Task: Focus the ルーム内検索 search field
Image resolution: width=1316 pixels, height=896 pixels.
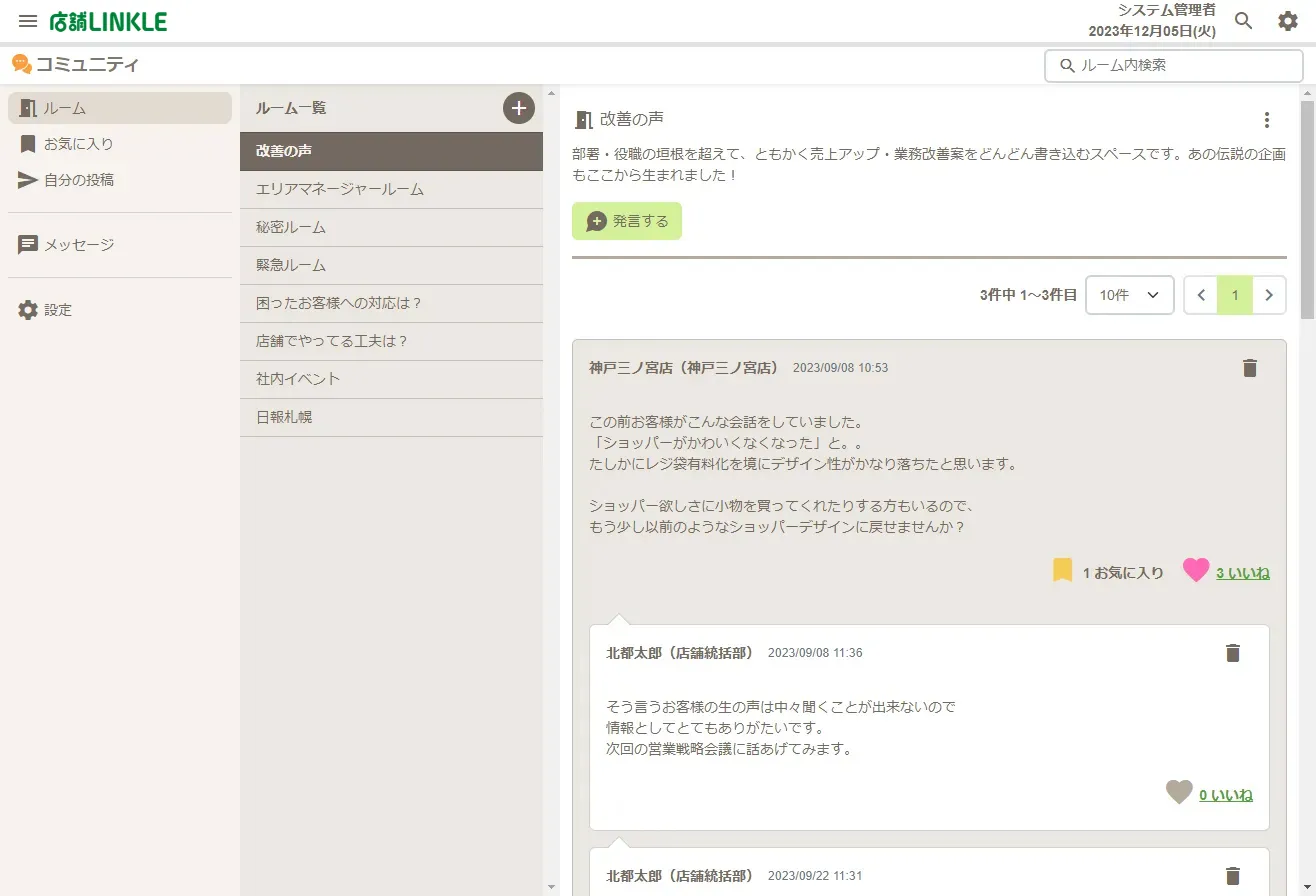Action: [1174, 65]
